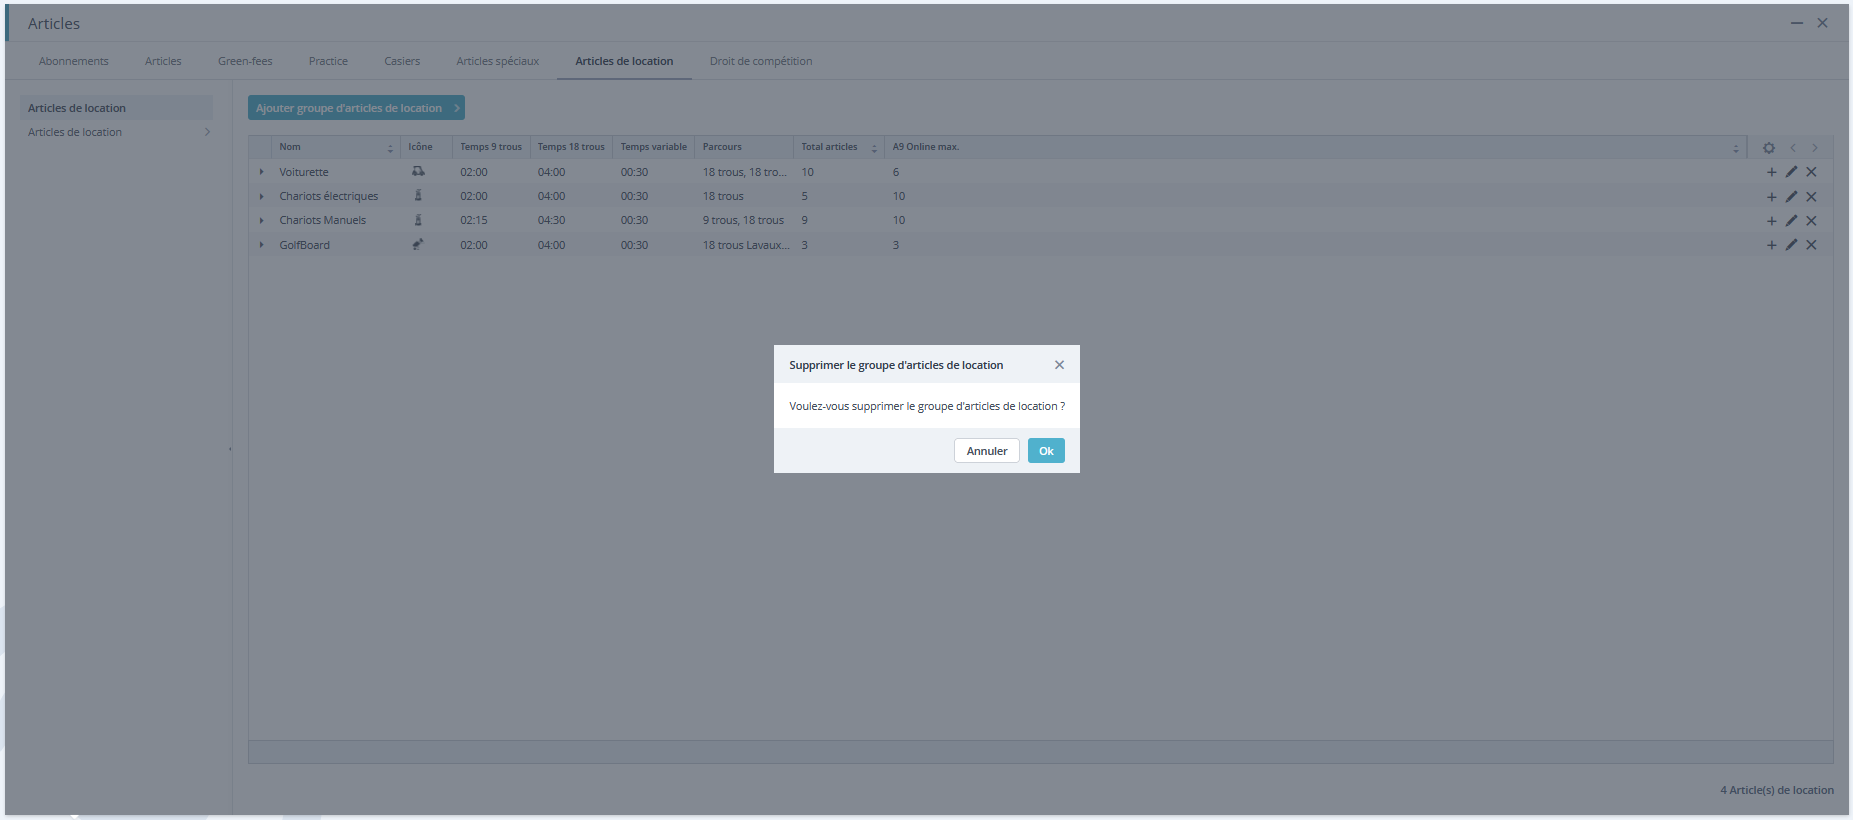Image resolution: width=1853 pixels, height=820 pixels.
Task: Expand the Chariots électriques row
Action: click(262, 196)
